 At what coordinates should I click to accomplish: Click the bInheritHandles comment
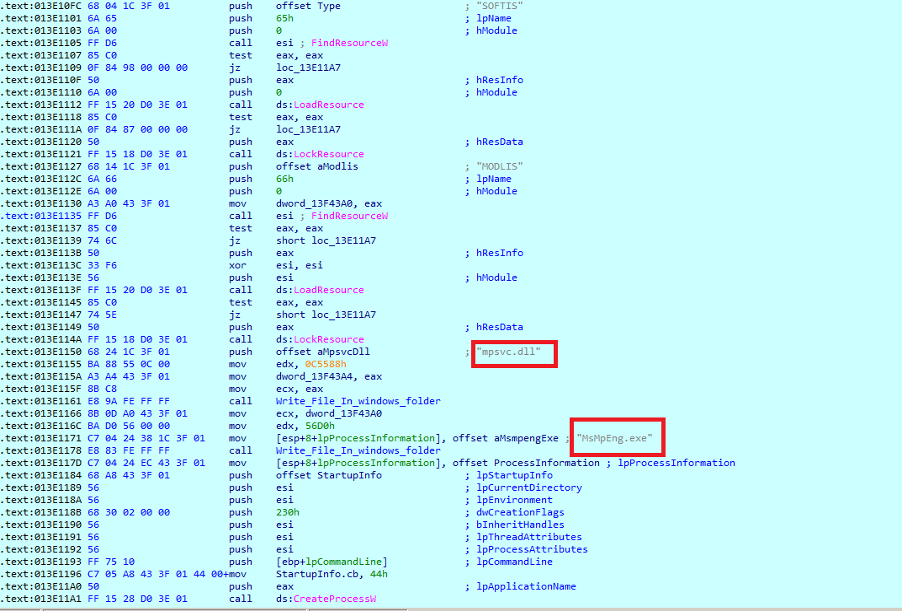point(520,525)
